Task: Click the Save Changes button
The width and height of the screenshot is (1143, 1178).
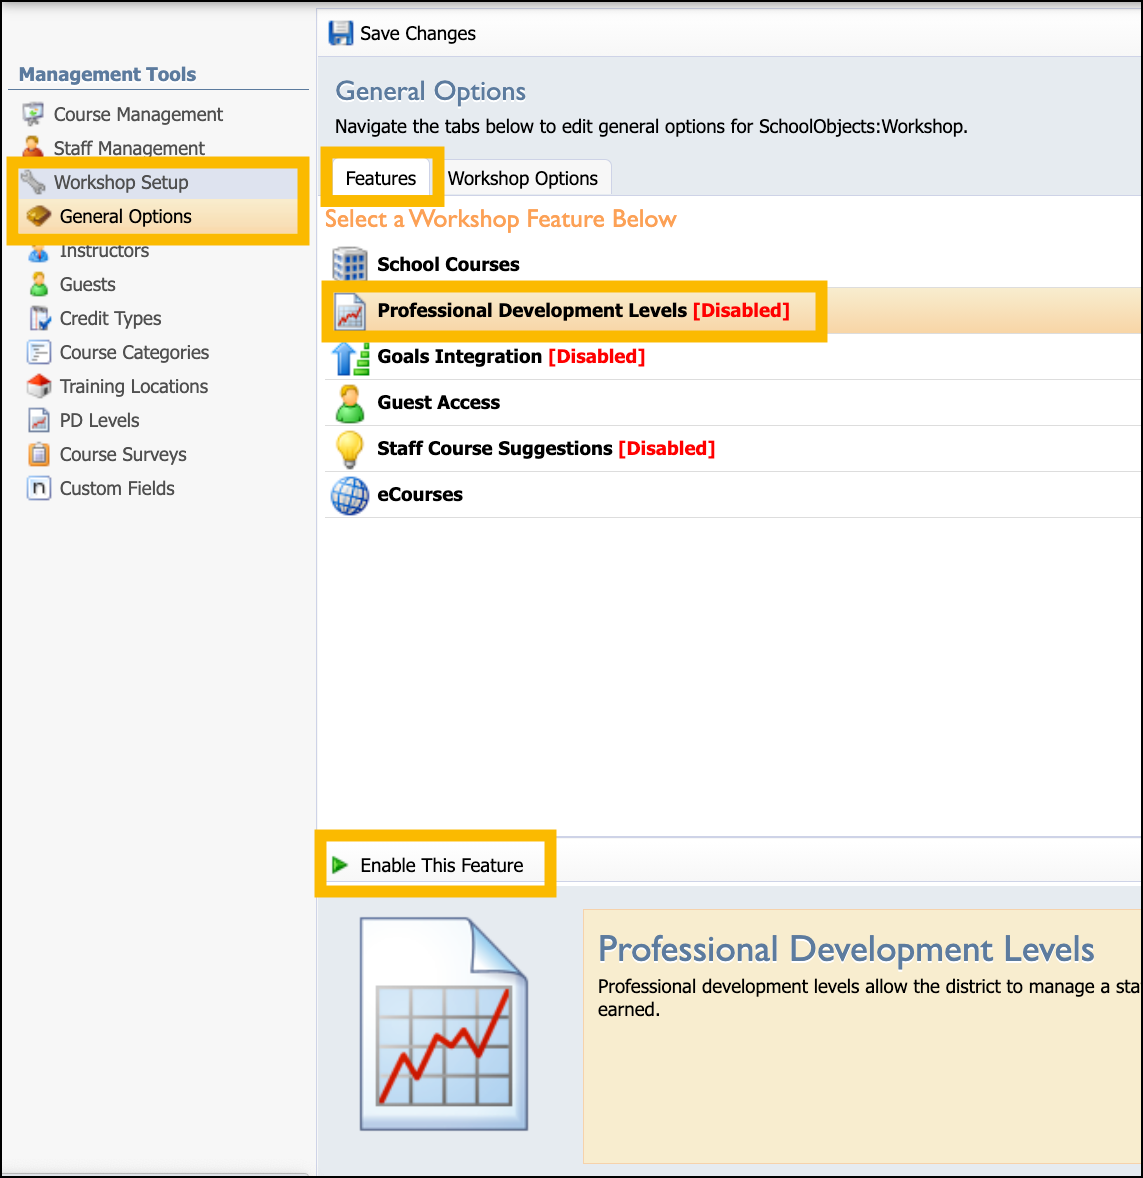Action: click(402, 33)
